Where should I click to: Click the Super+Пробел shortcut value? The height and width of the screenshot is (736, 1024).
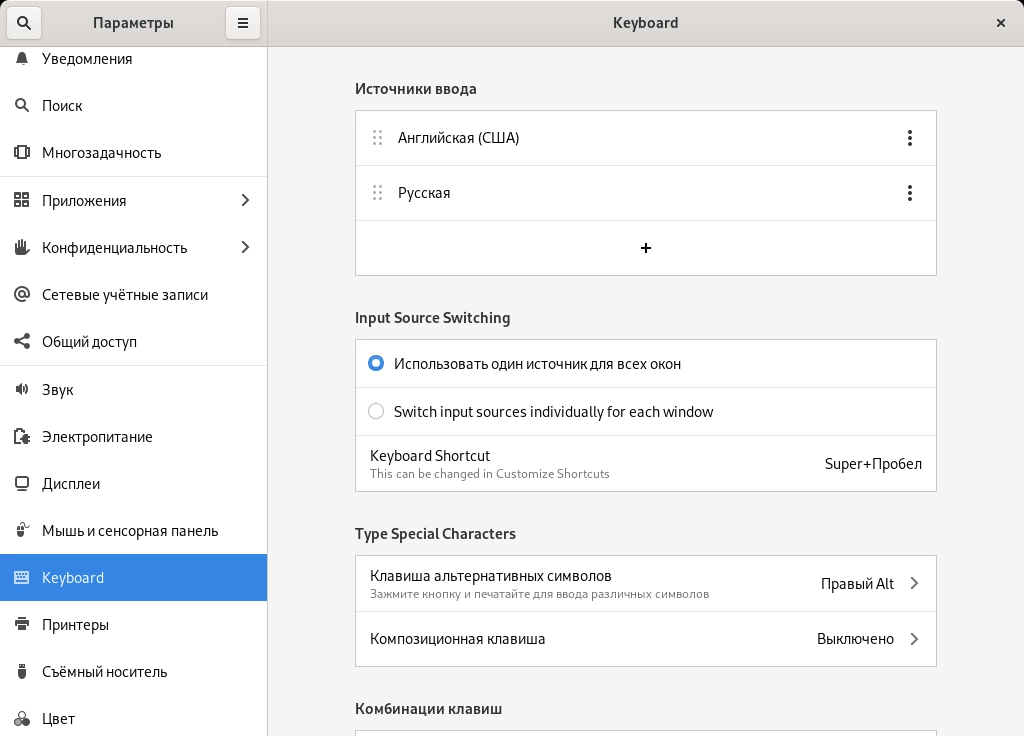coord(873,464)
